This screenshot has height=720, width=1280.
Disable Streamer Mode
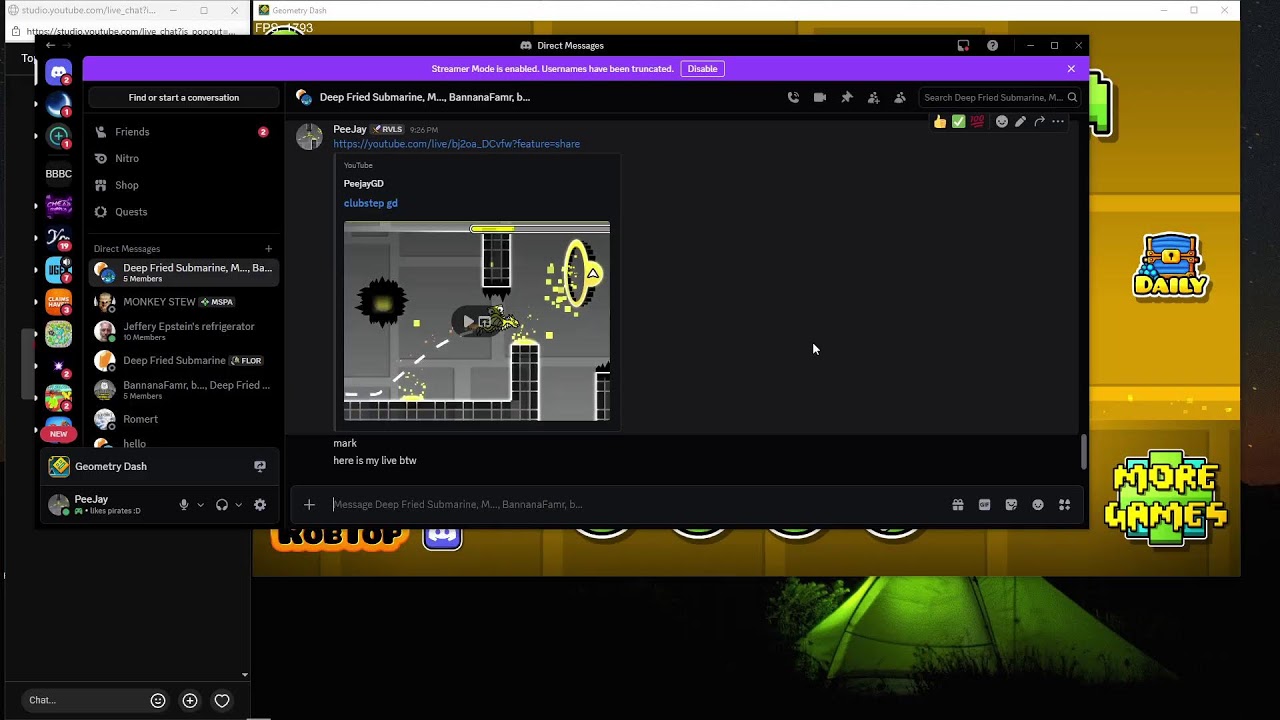point(702,69)
